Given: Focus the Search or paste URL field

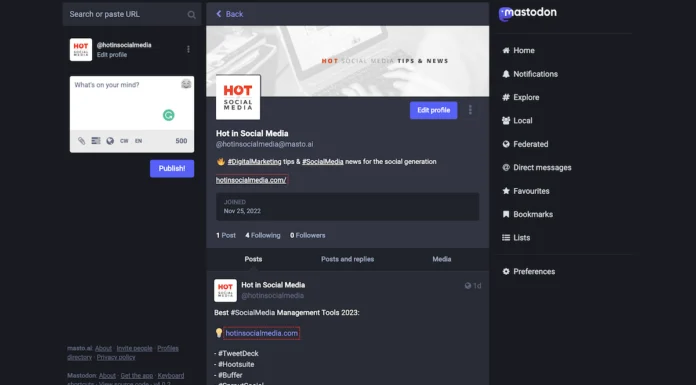Looking at the screenshot, I should (132, 14).
